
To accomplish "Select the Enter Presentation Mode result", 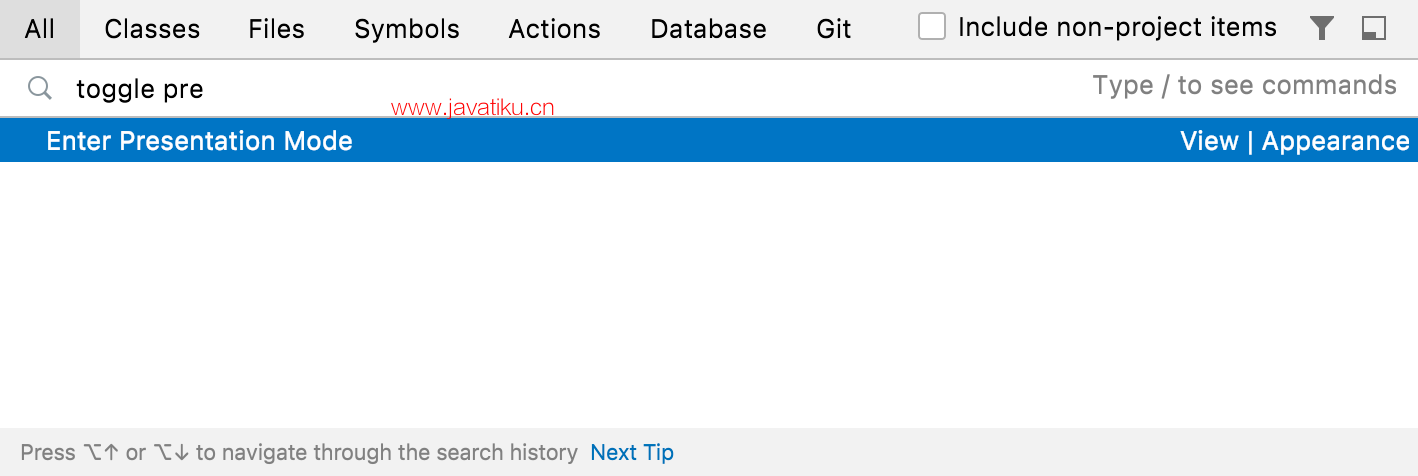I will click(709, 141).
